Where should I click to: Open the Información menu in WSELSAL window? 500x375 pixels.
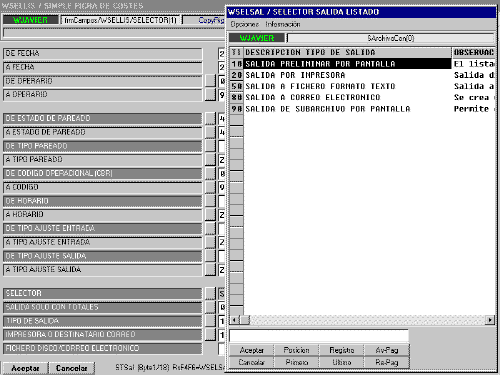pyautogui.click(x=283, y=24)
